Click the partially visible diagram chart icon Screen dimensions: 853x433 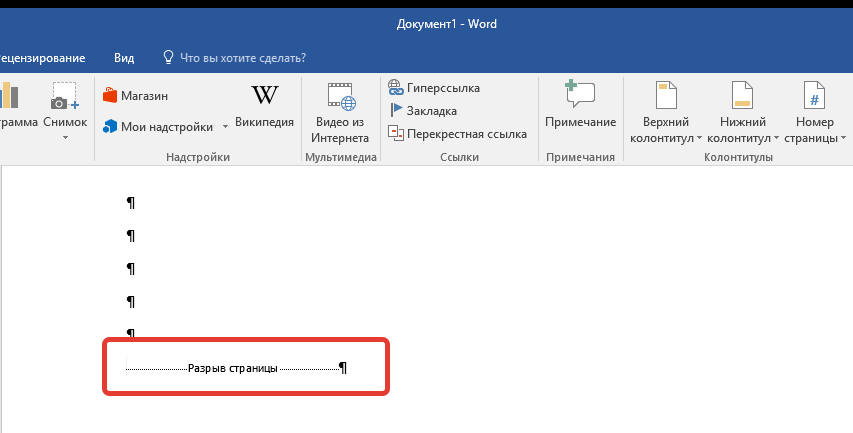coord(10,97)
